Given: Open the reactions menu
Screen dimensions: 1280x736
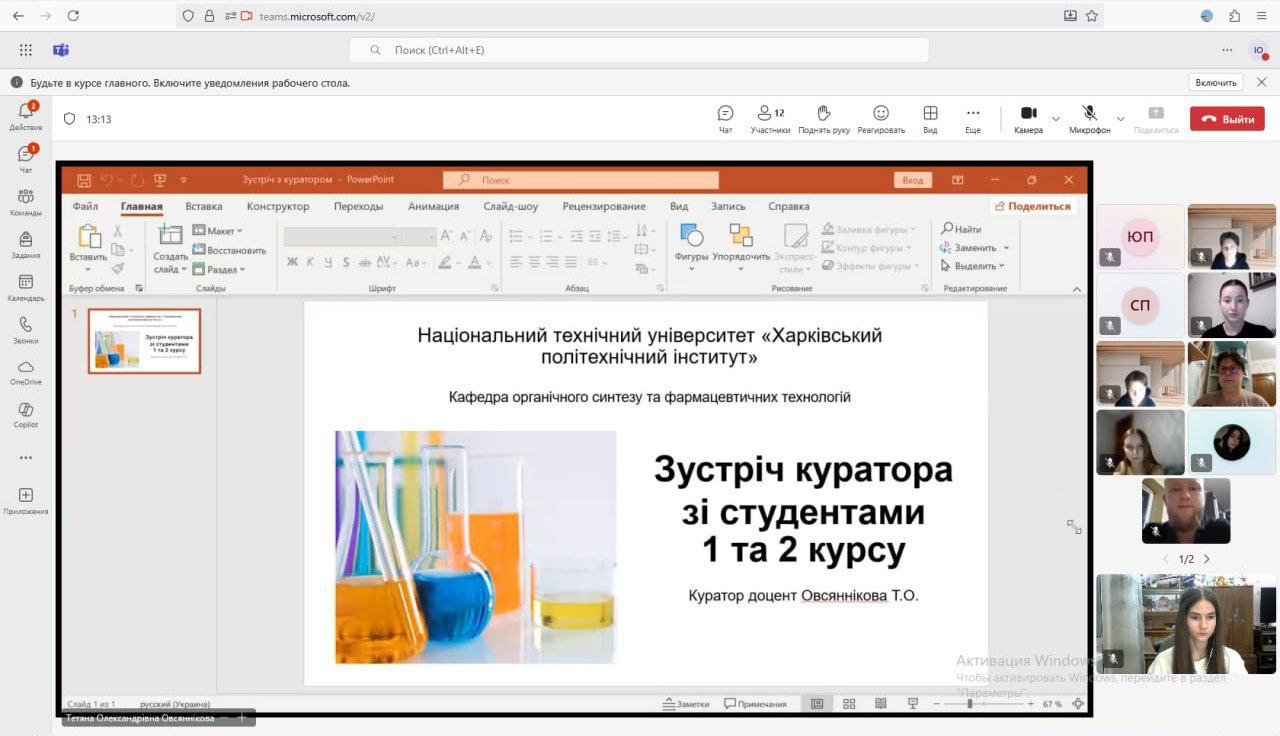Looking at the screenshot, I should click(880, 119).
